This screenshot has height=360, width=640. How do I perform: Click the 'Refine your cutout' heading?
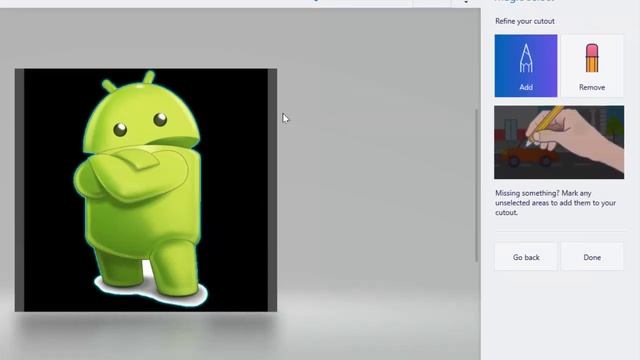(x=524, y=21)
